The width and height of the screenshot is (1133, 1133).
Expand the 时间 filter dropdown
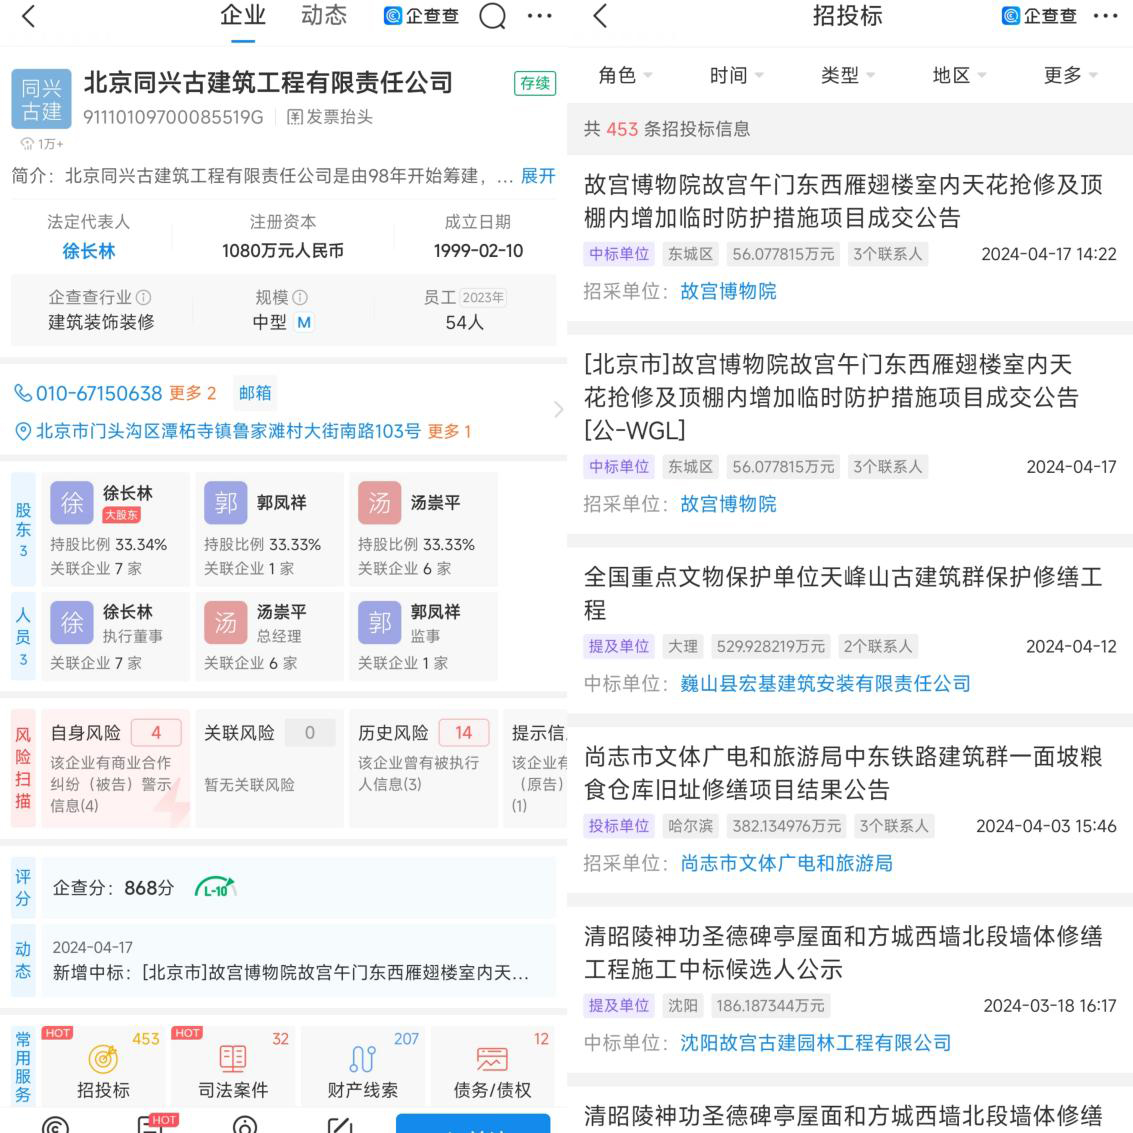click(736, 75)
